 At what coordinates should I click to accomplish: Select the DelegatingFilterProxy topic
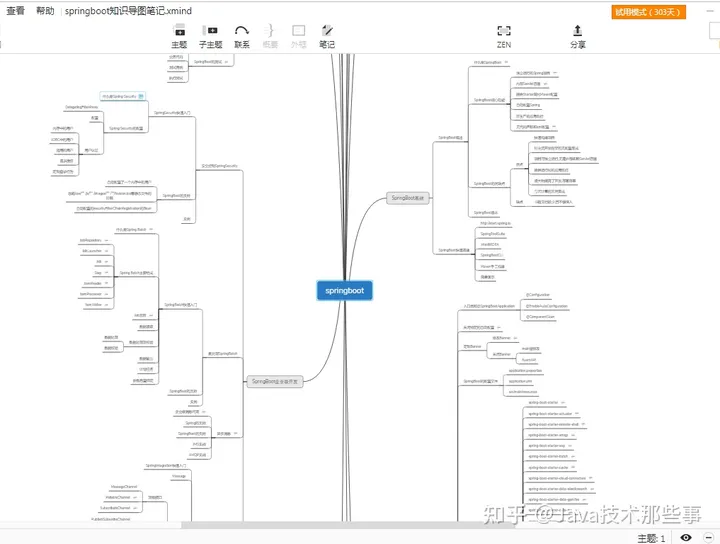(x=81, y=107)
